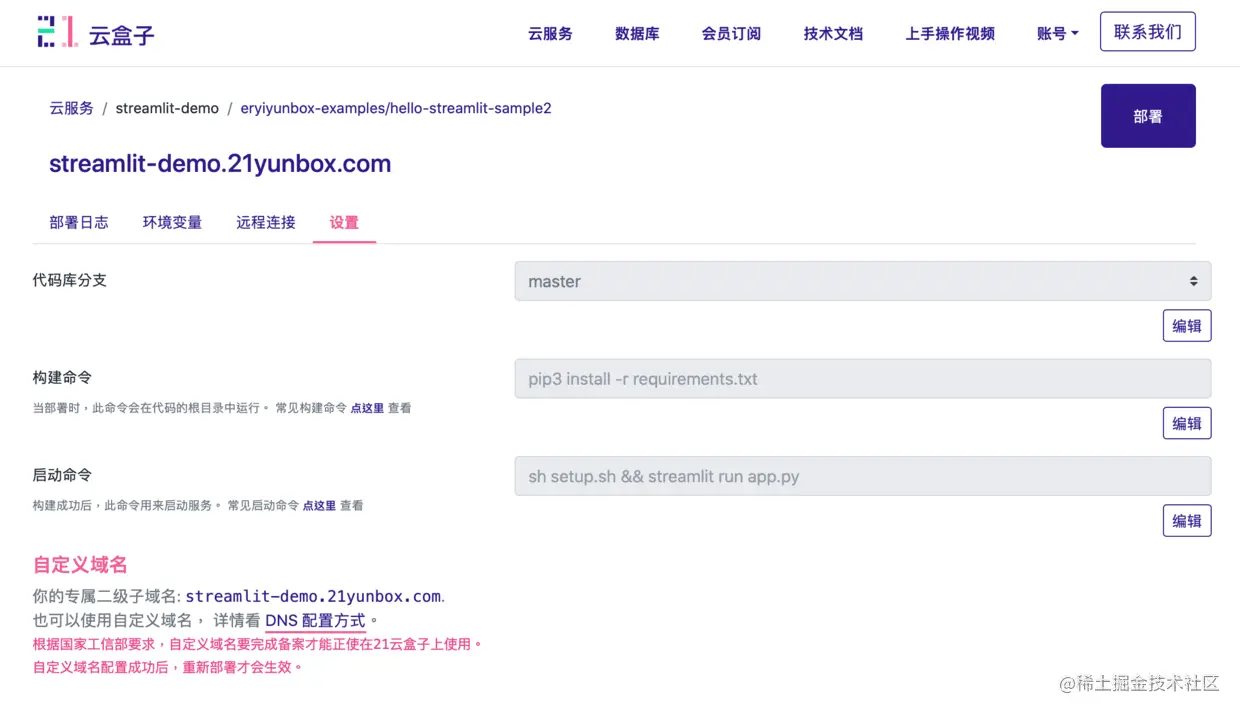The image size is (1240, 714).
Task: Open the eryiyunbox-examples/hello-streamlit-sample2 breadcrumb link
Action: pyautogui.click(x=396, y=108)
